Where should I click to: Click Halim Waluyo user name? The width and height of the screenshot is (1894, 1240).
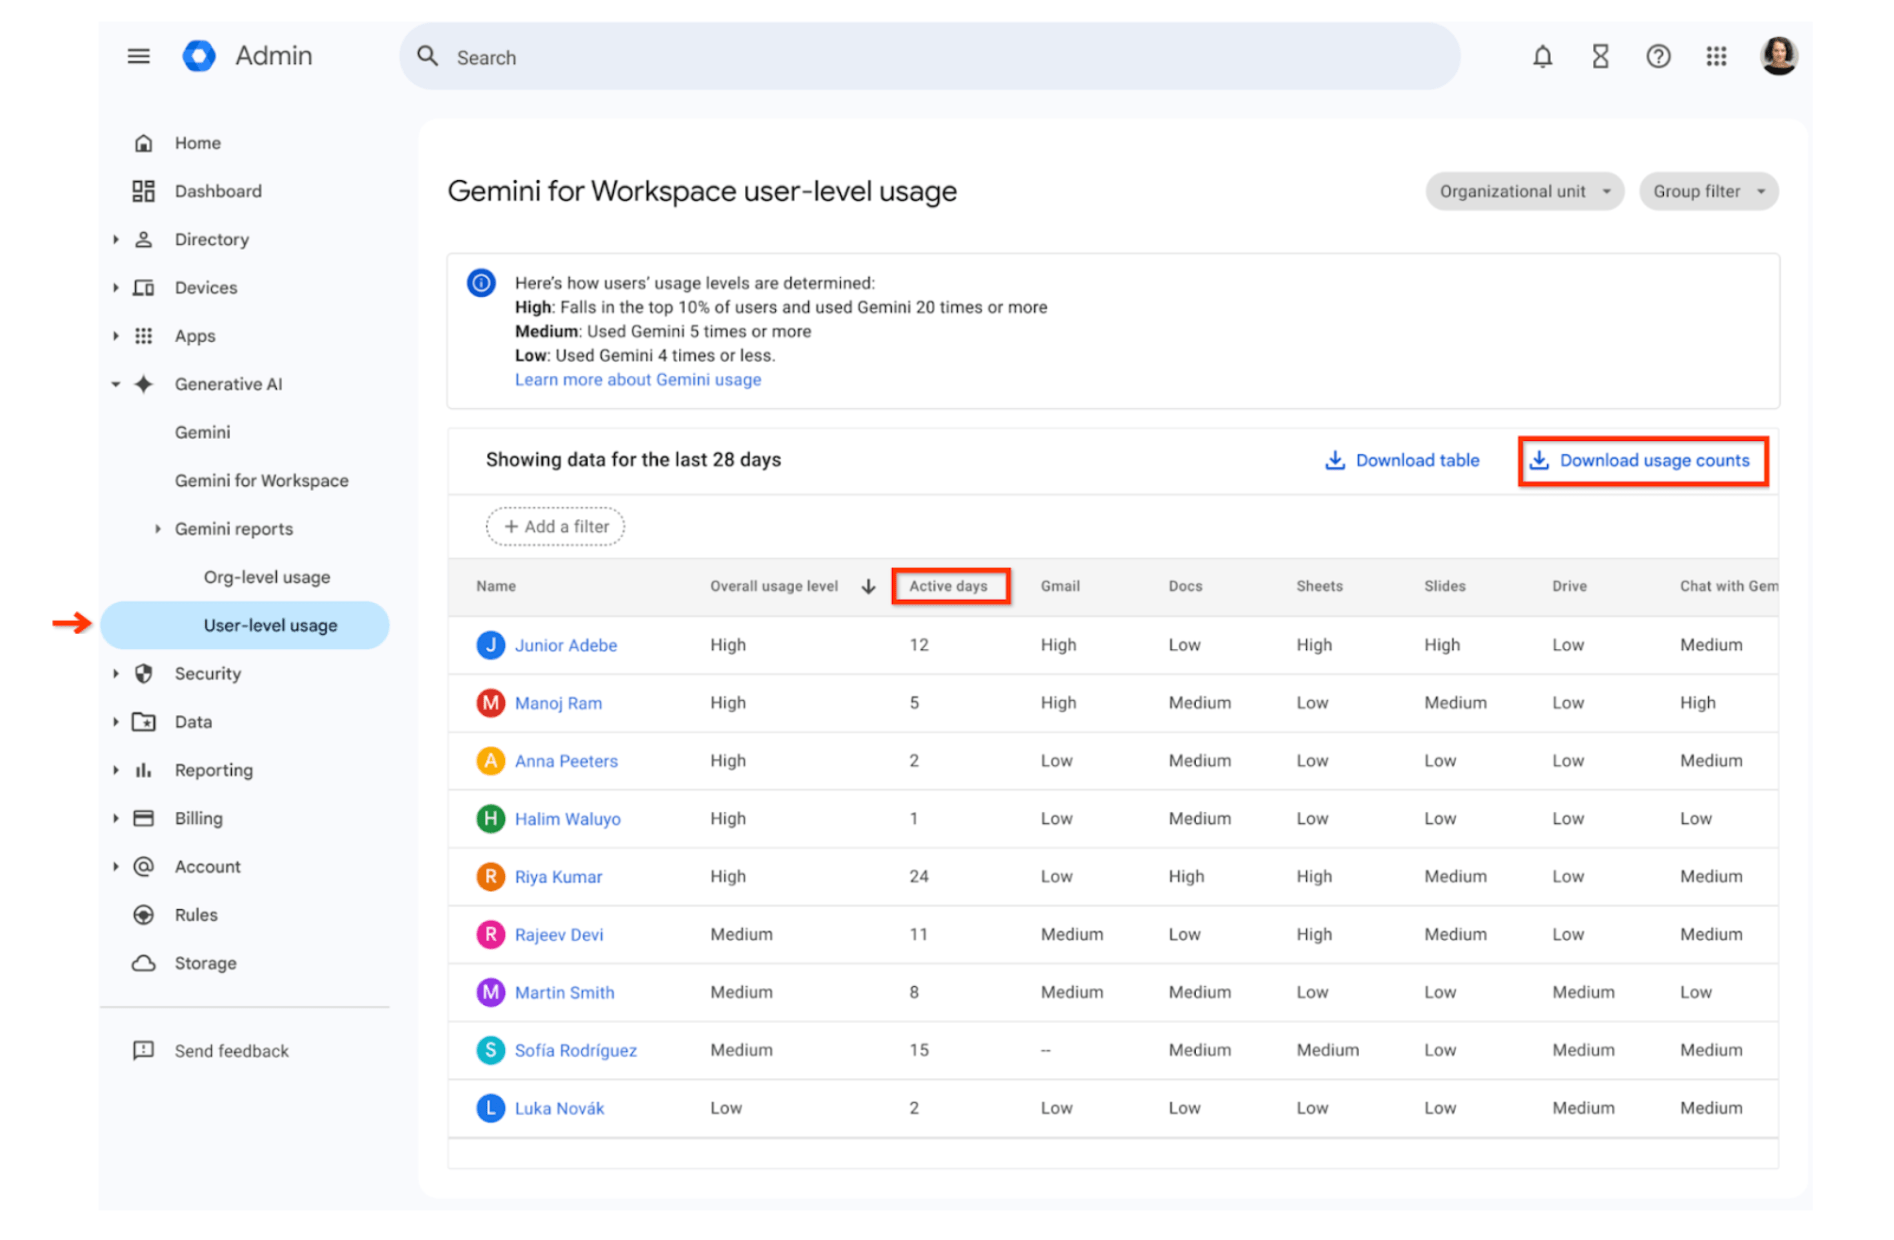pos(567,819)
